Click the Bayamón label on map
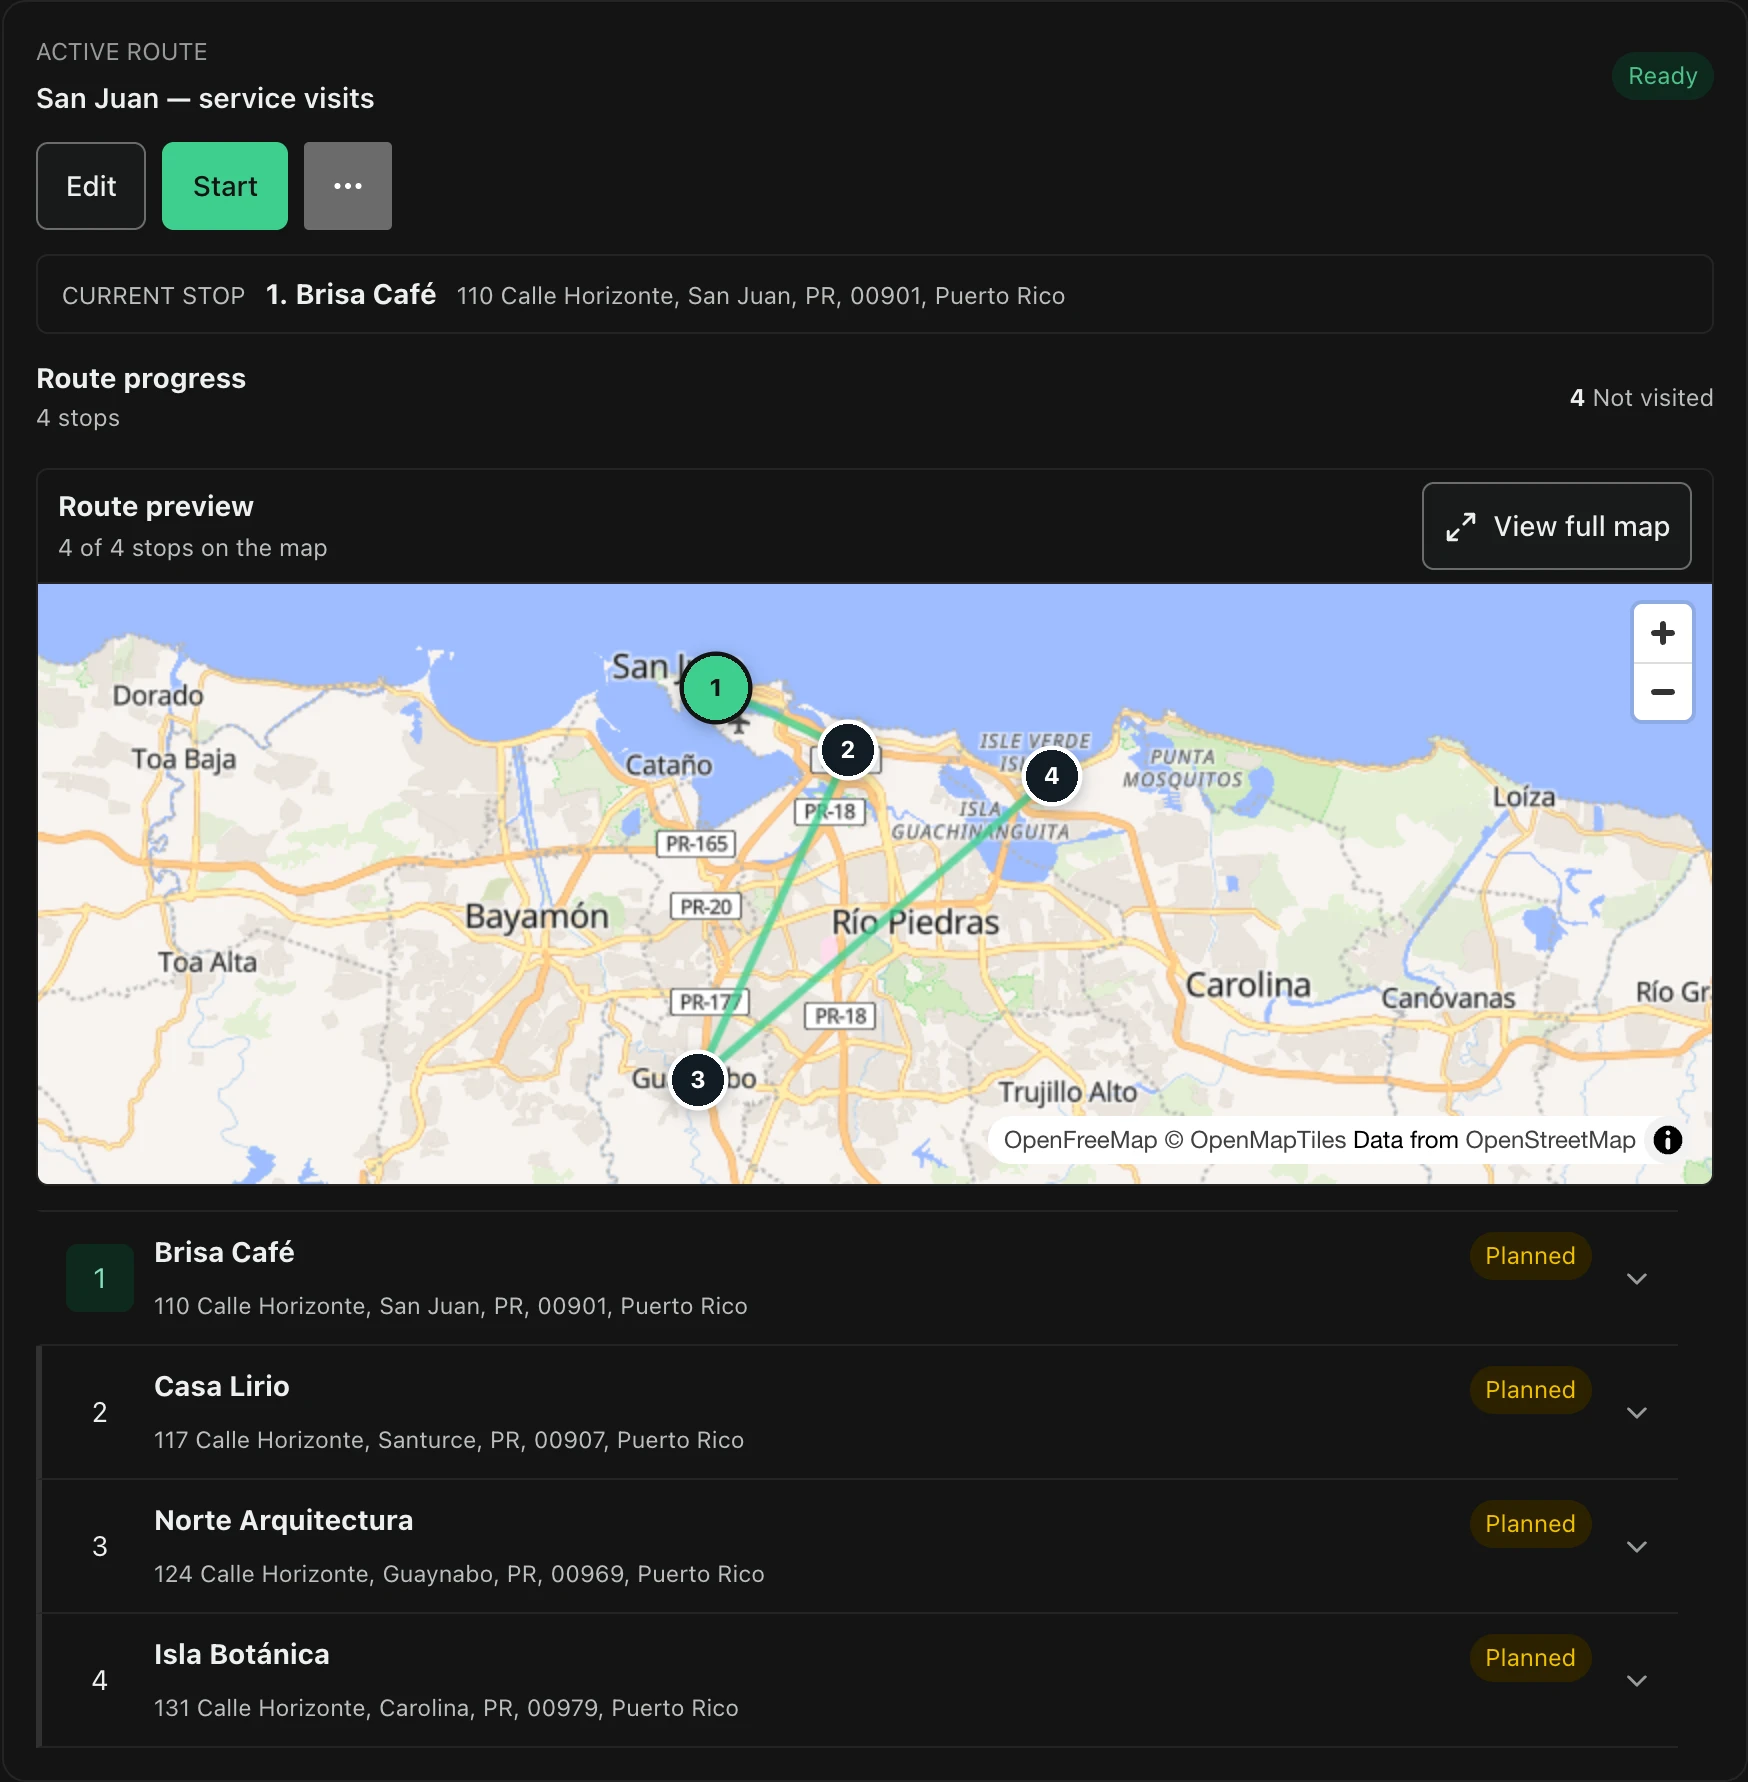This screenshot has height=1782, width=1748. pos(537,917)
